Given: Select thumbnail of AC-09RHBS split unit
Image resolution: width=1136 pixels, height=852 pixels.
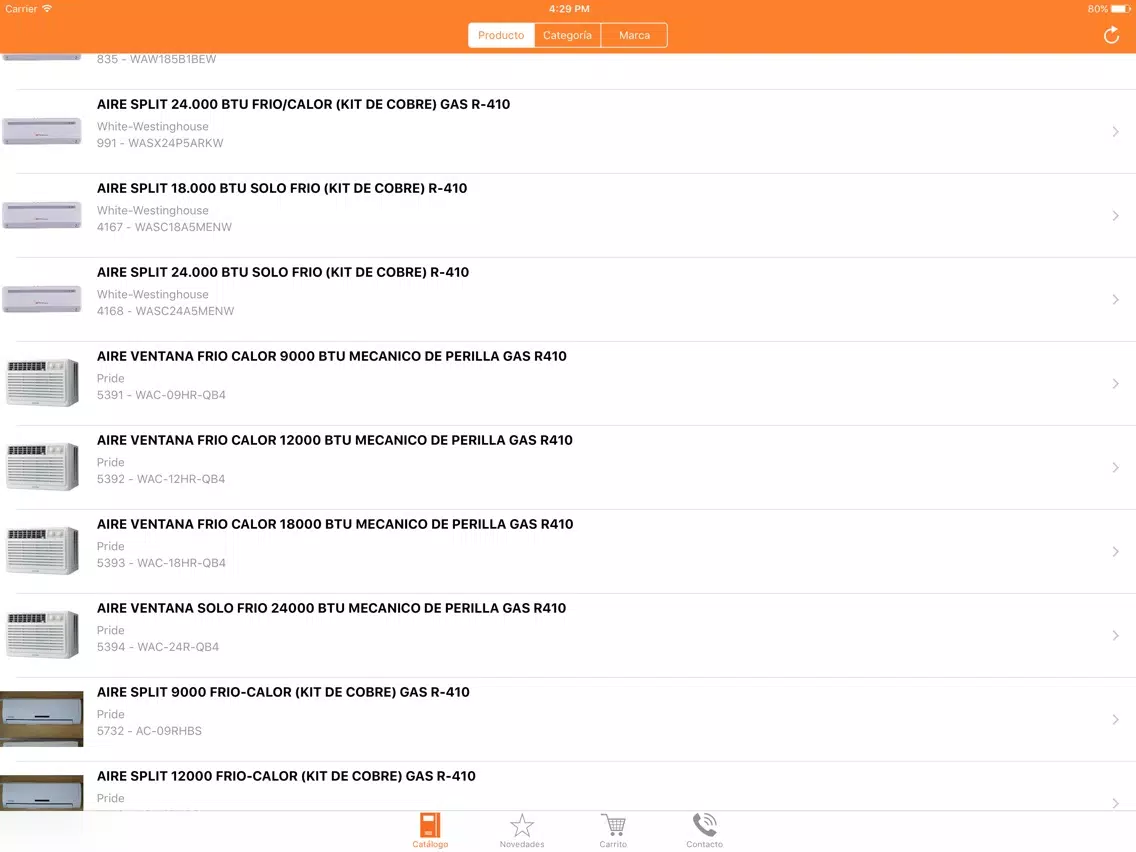Looking at the screenshot, I should (41, 719).
